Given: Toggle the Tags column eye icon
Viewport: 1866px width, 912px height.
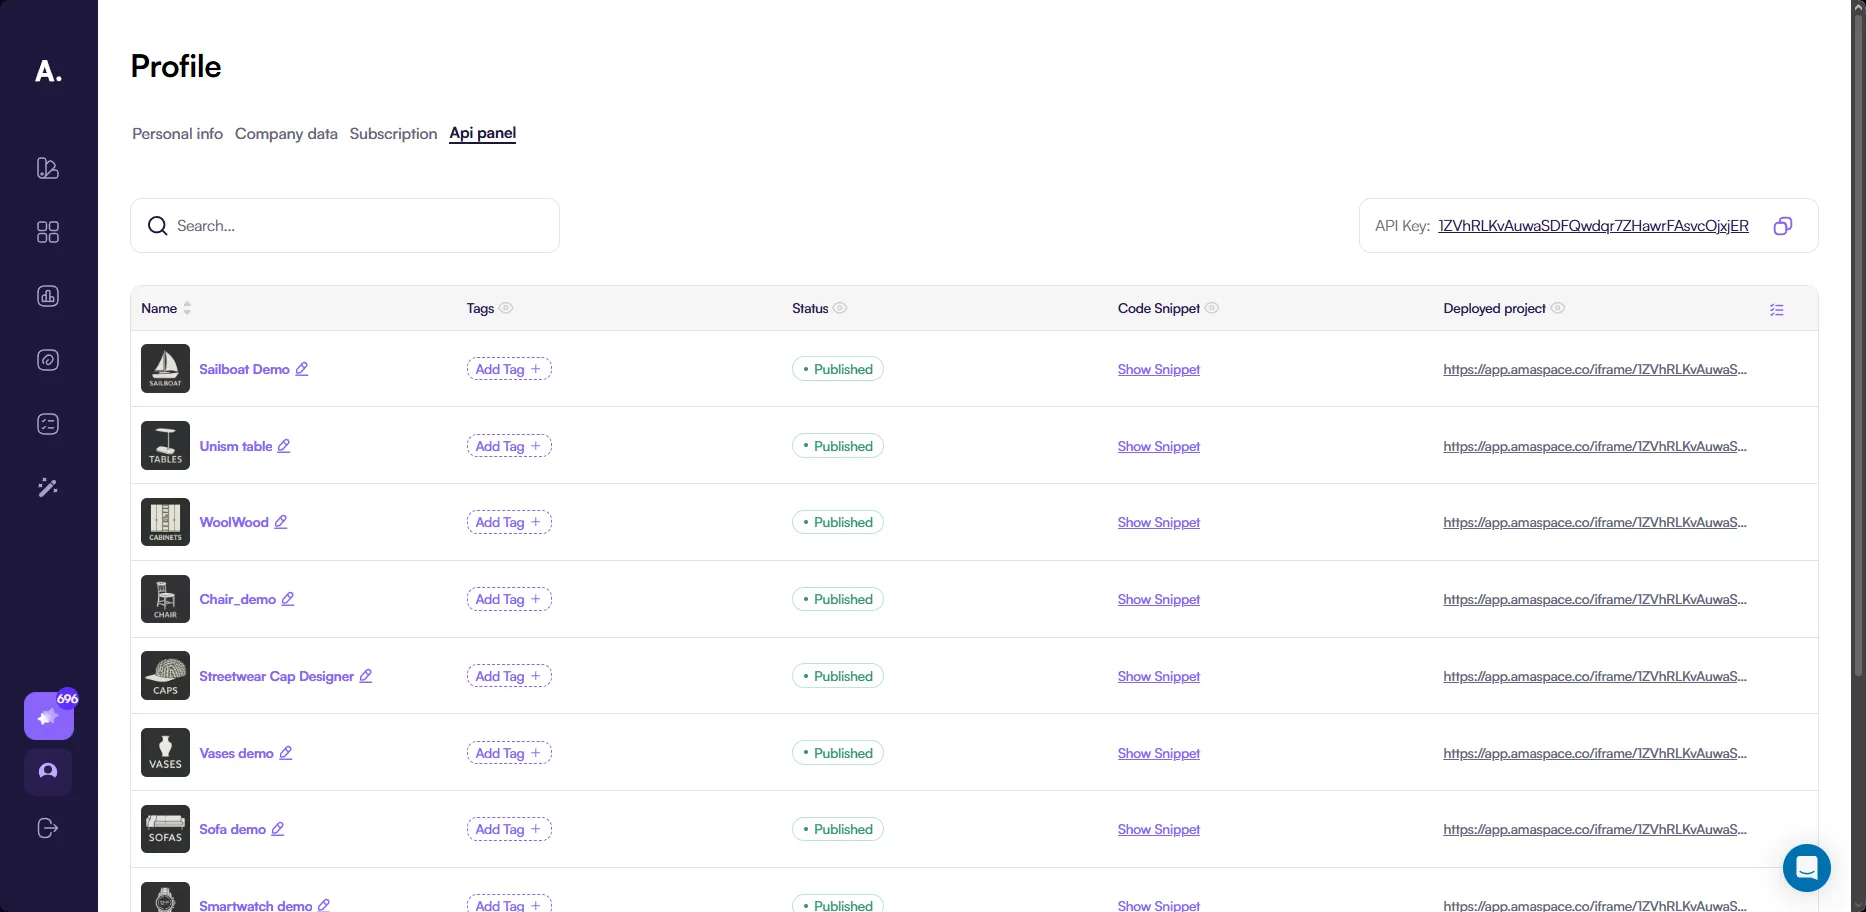Looking at the screenshot, I should [x=506, y=308].
